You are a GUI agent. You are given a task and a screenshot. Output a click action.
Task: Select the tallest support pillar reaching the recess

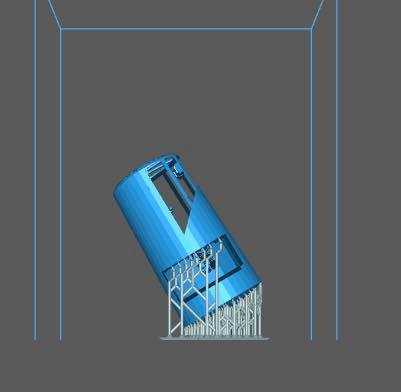217,287
